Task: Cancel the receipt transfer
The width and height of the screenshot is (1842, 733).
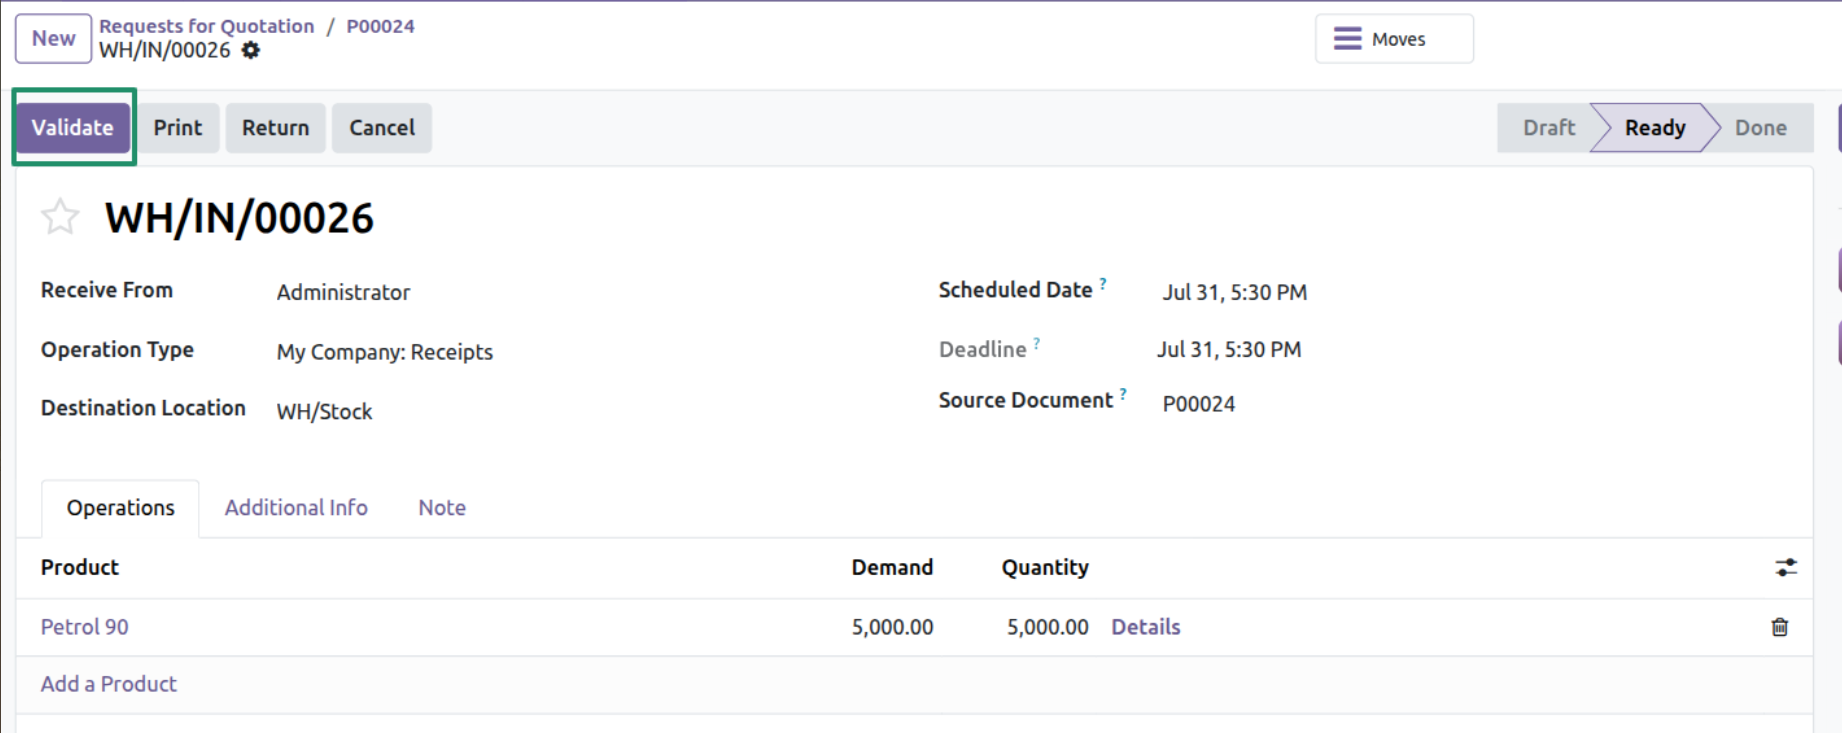Action: coord(382,128)
